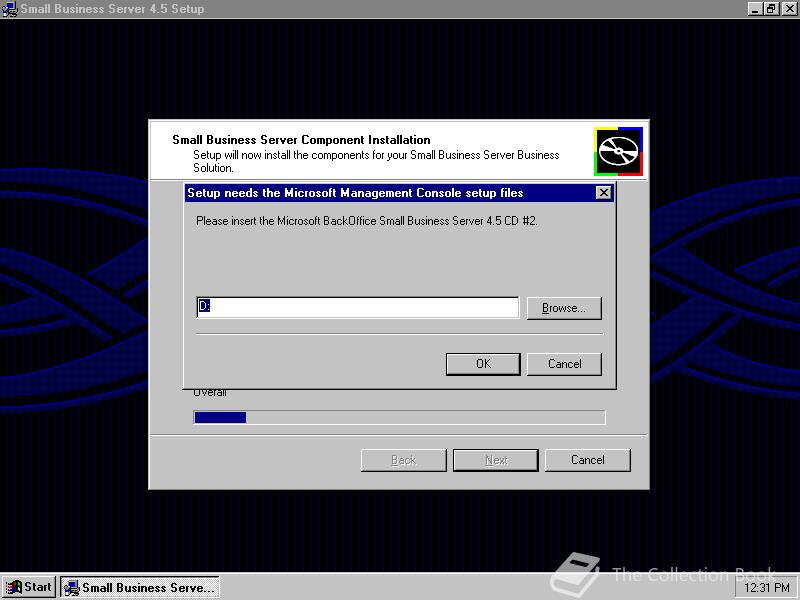Click the dialog title bar text
Image resolution: width=800 pixels, height=600 pixels.
coord(355,193)
